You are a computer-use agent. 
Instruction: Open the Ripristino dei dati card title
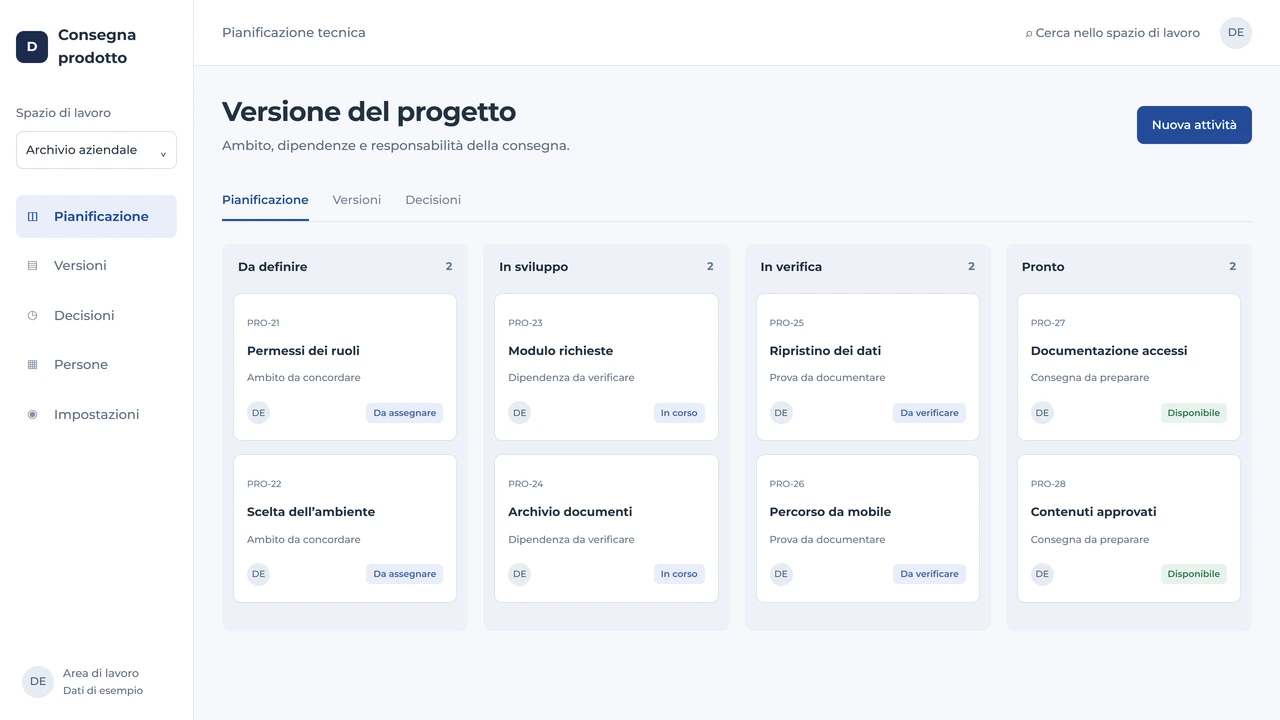point(825,351)
